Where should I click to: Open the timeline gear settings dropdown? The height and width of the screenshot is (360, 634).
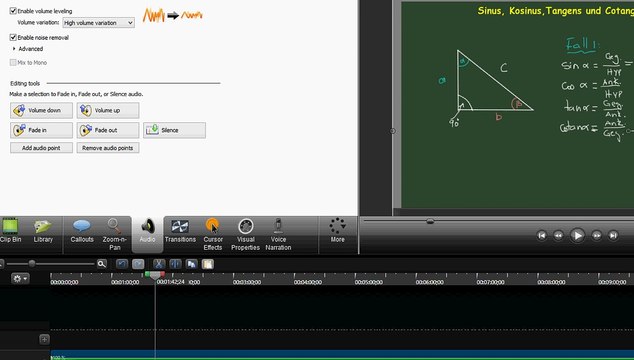click(20, 278)
